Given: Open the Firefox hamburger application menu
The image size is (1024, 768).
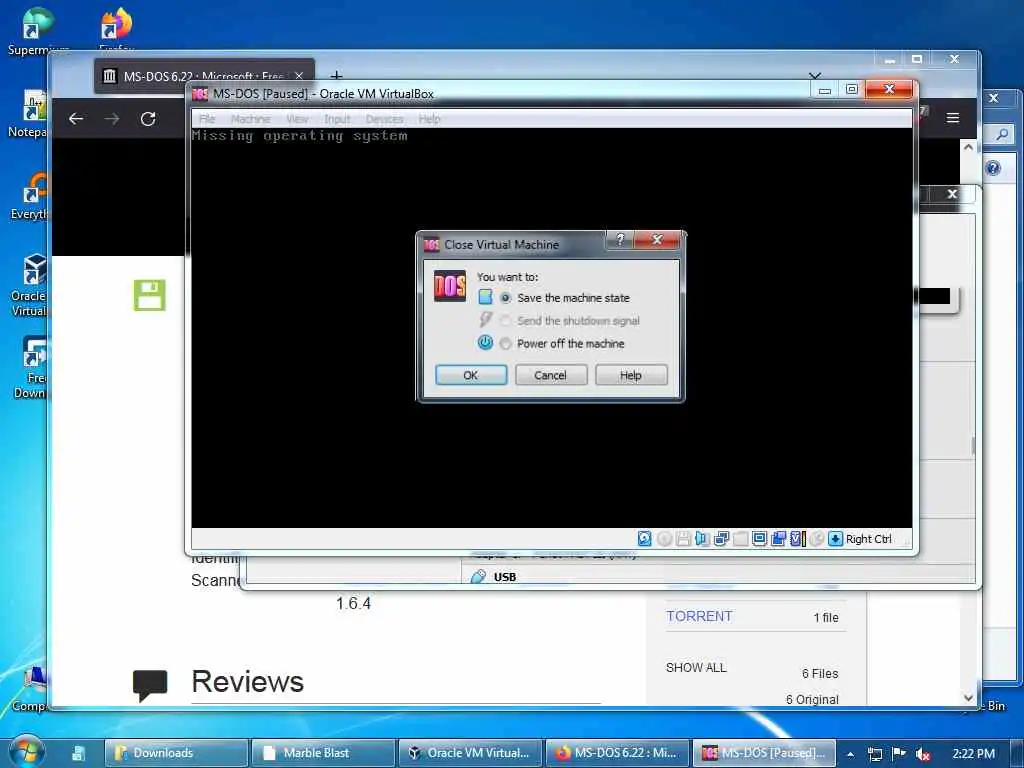Looking at the screenshot, I should [x=953, y=118].
